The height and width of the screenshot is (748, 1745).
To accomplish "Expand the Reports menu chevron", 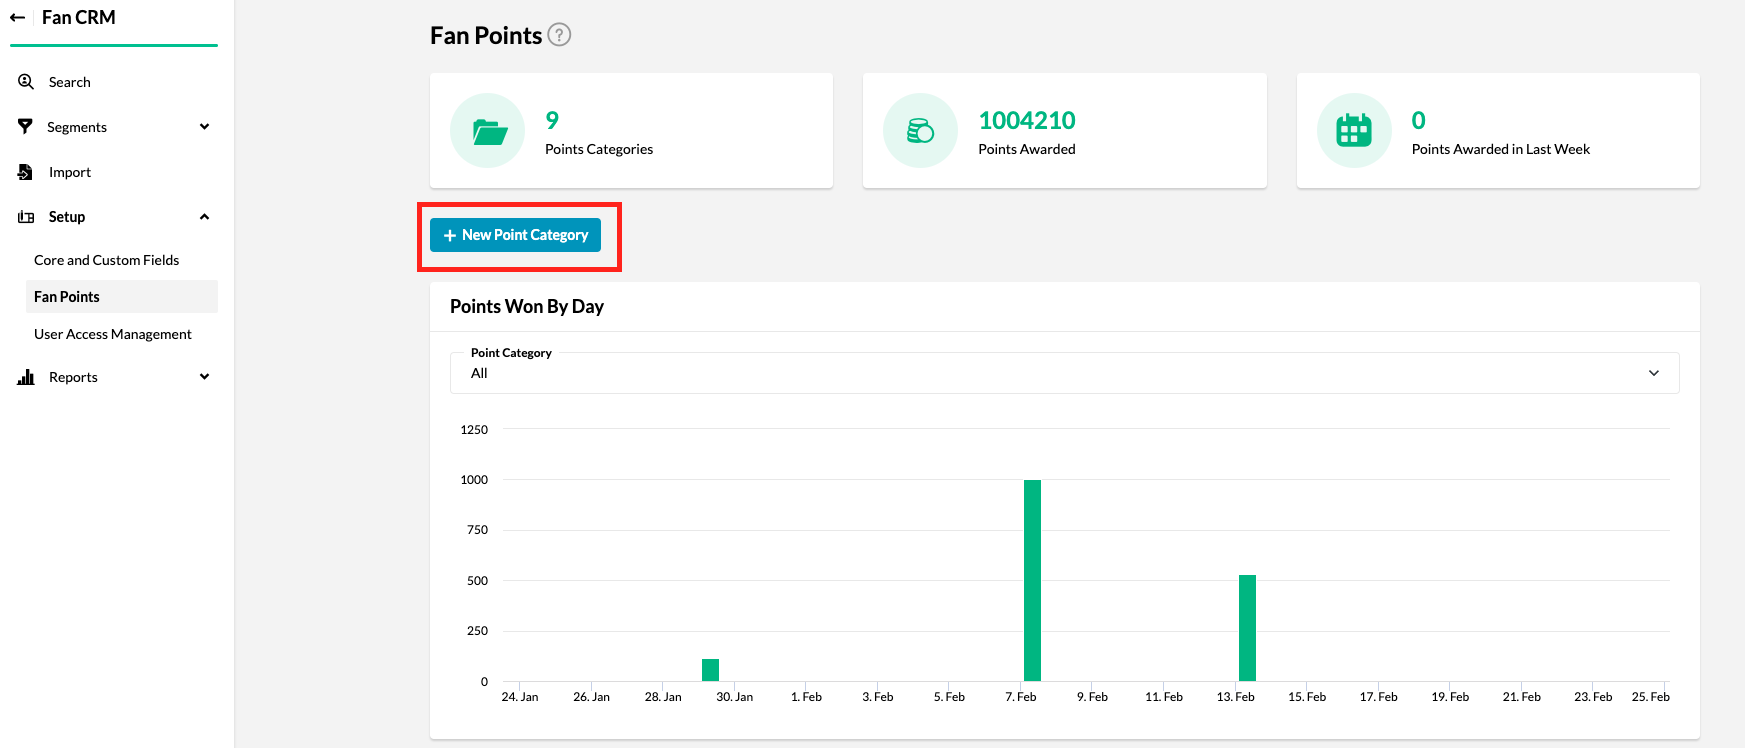I will pos(204,377).
